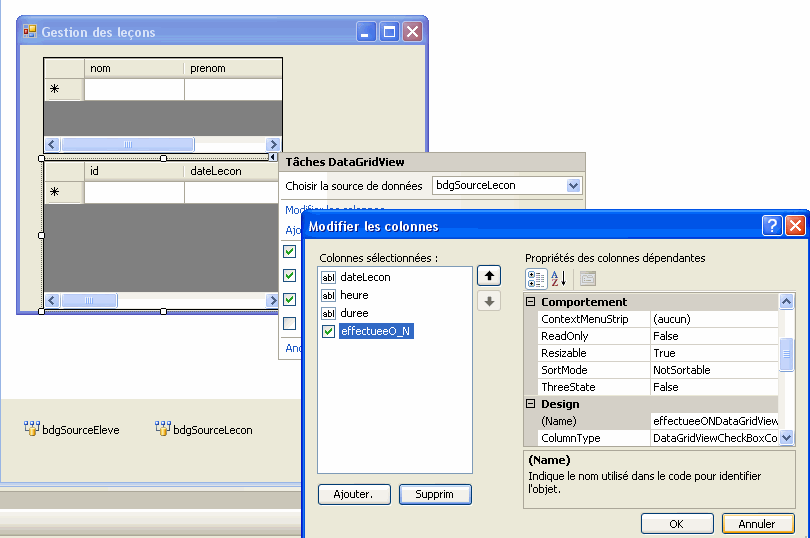Click the text column icon next to heure
The height and width of the screenshot is (538, 810).
pyautogui.click(x=329, y=296)
